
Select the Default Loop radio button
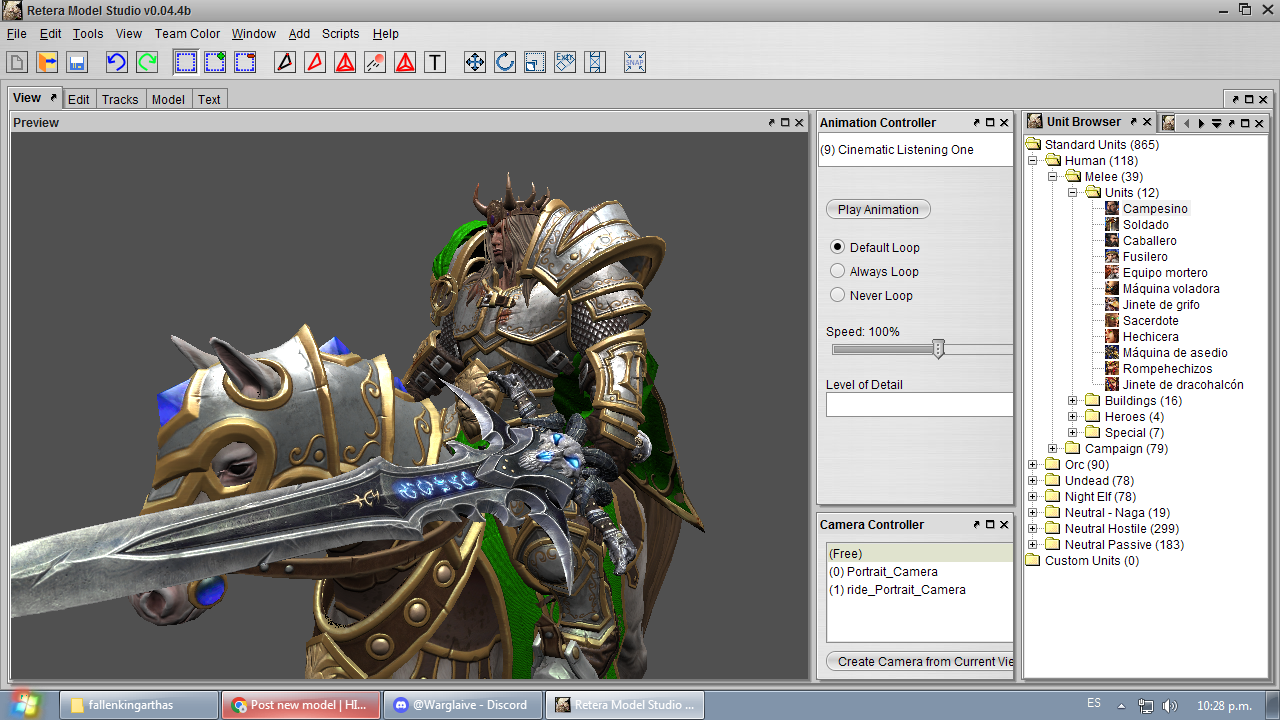[x=838, y=247]
